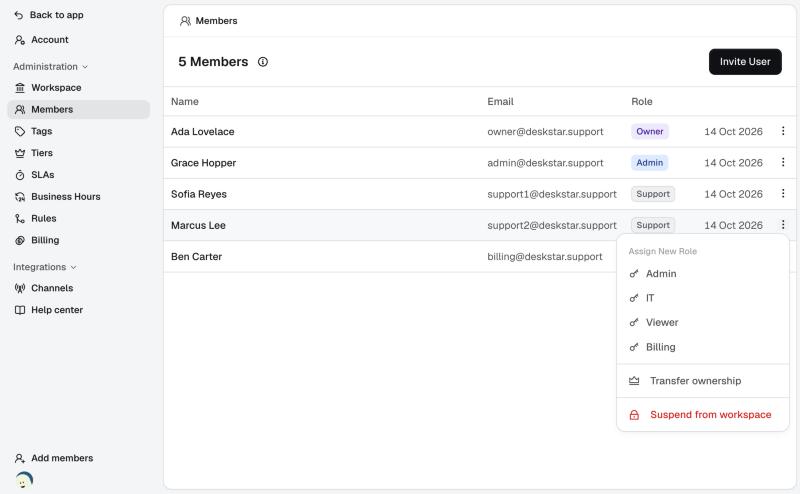Click the name Ada Lovelace

pos(203,132)
